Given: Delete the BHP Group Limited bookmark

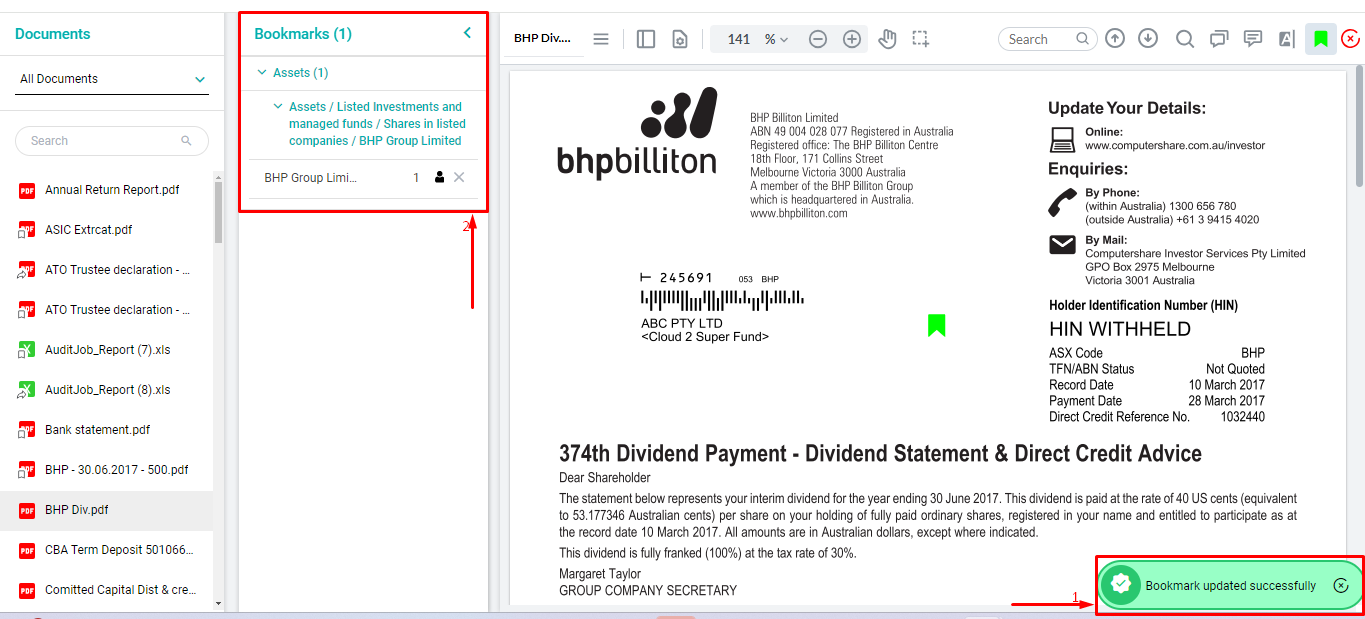Looking at the screenshot, I should (459, 177).
